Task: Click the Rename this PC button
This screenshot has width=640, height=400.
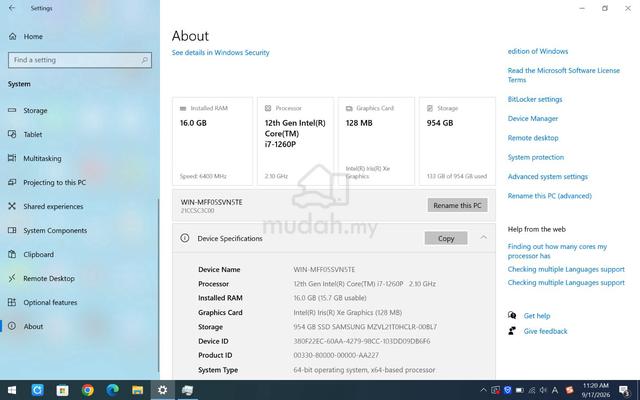Action: (457, 205)
